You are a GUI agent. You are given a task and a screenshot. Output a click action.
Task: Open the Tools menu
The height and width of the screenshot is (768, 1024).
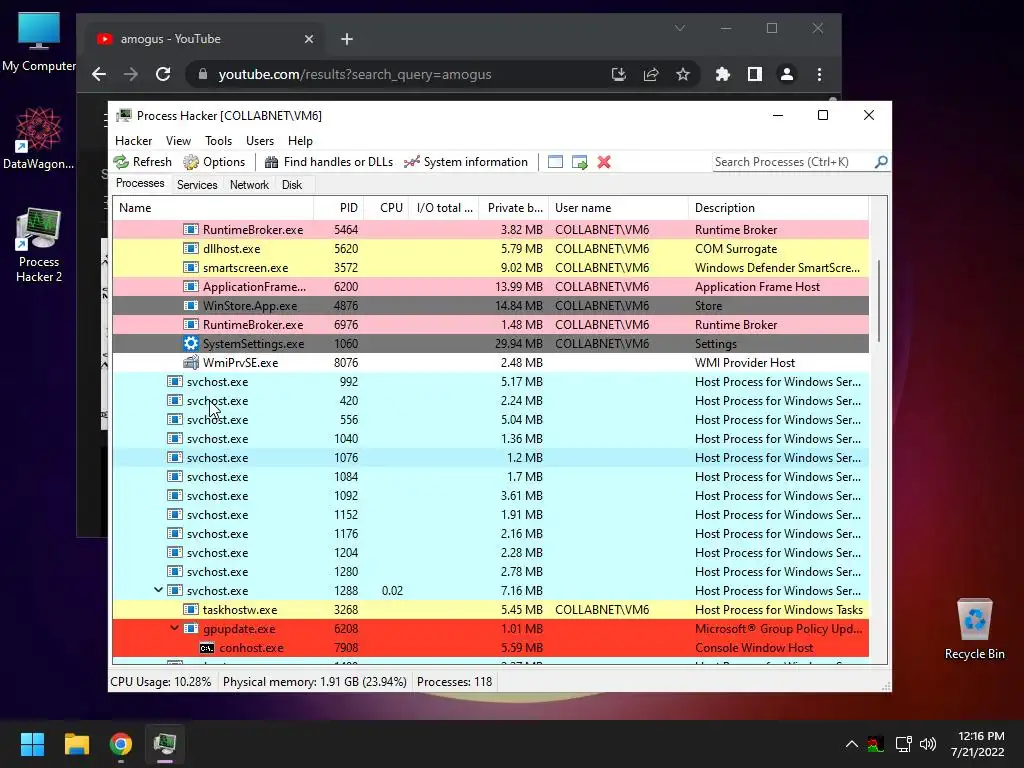pos(218,141)
